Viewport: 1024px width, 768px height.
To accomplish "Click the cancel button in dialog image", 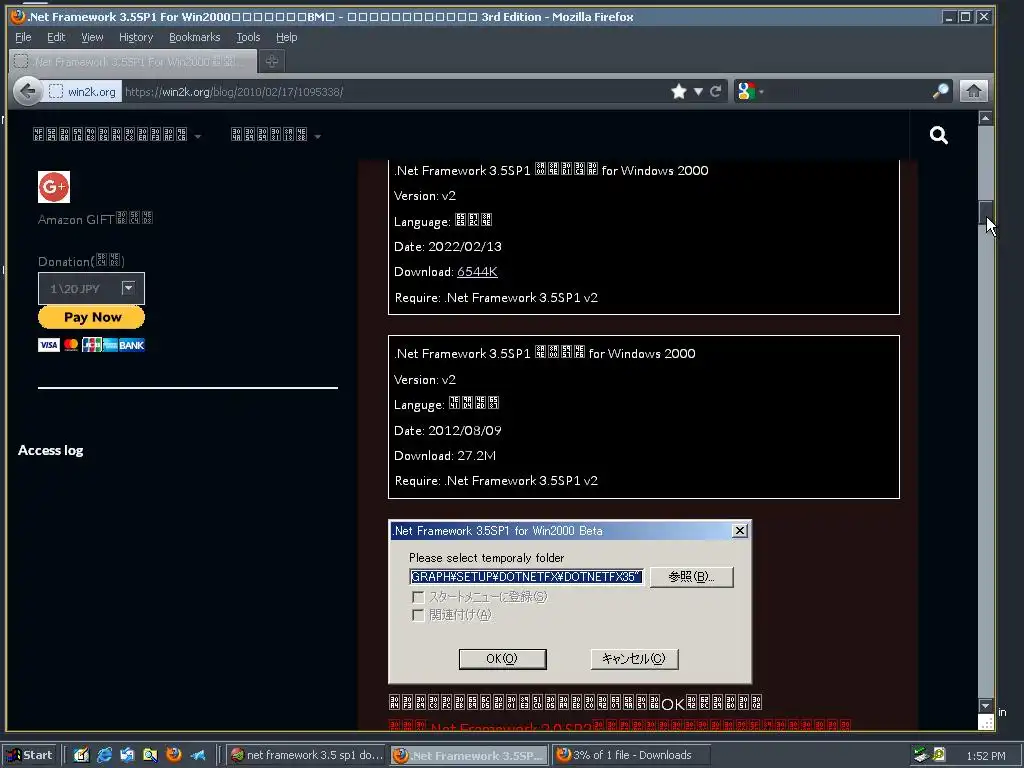I will coord(634,659).
